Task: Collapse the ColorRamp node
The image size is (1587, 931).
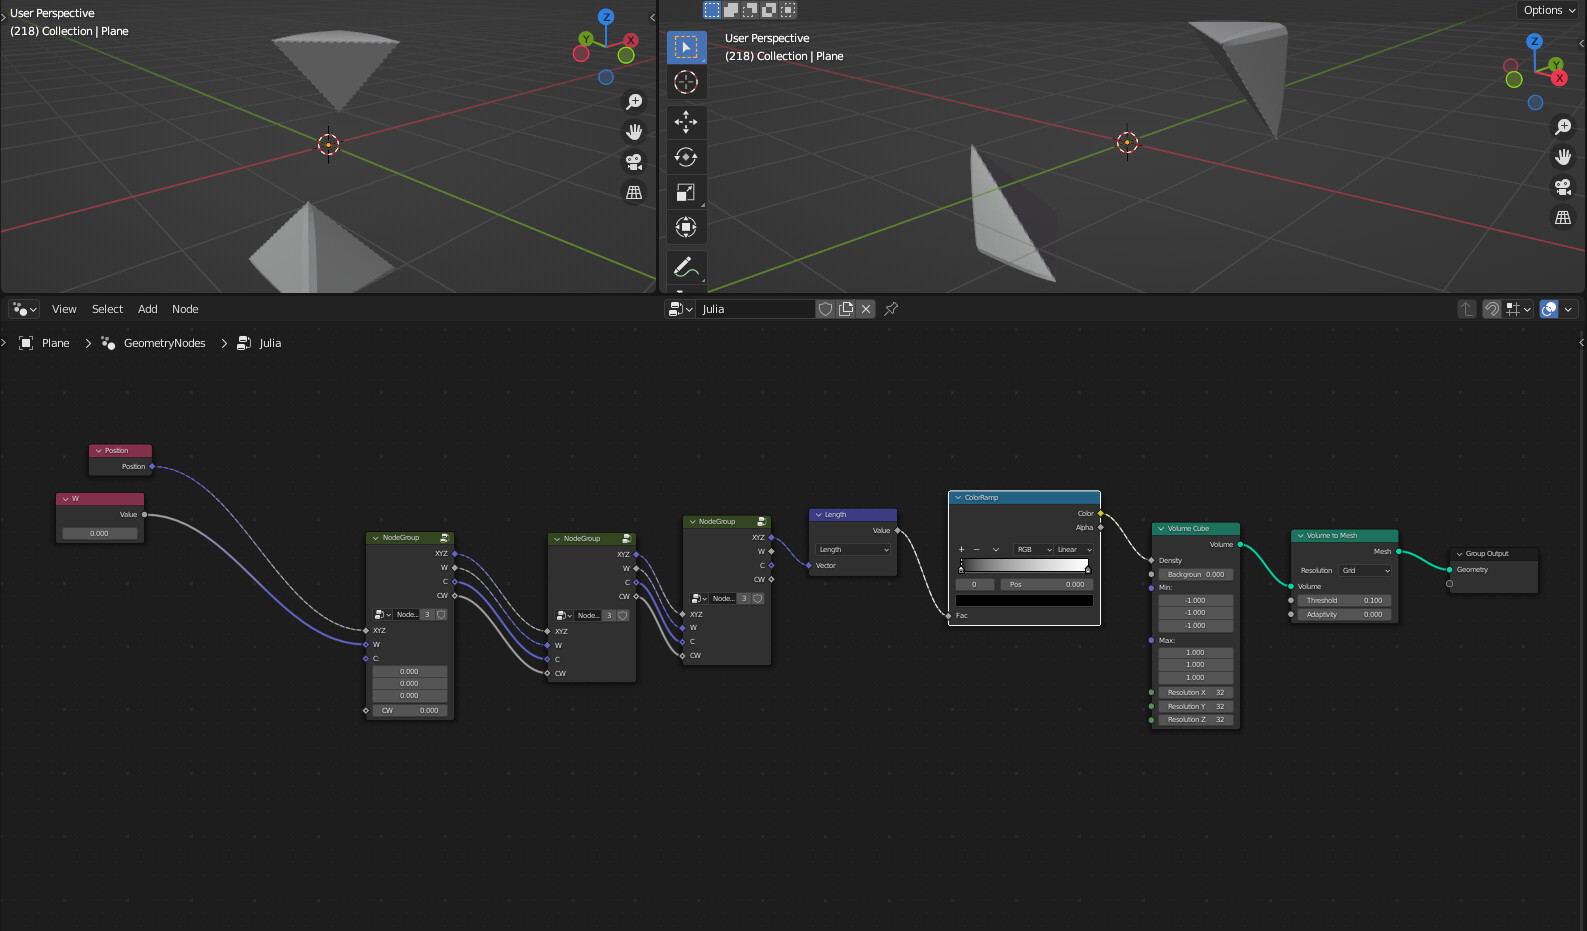Action: pos(958,497)
